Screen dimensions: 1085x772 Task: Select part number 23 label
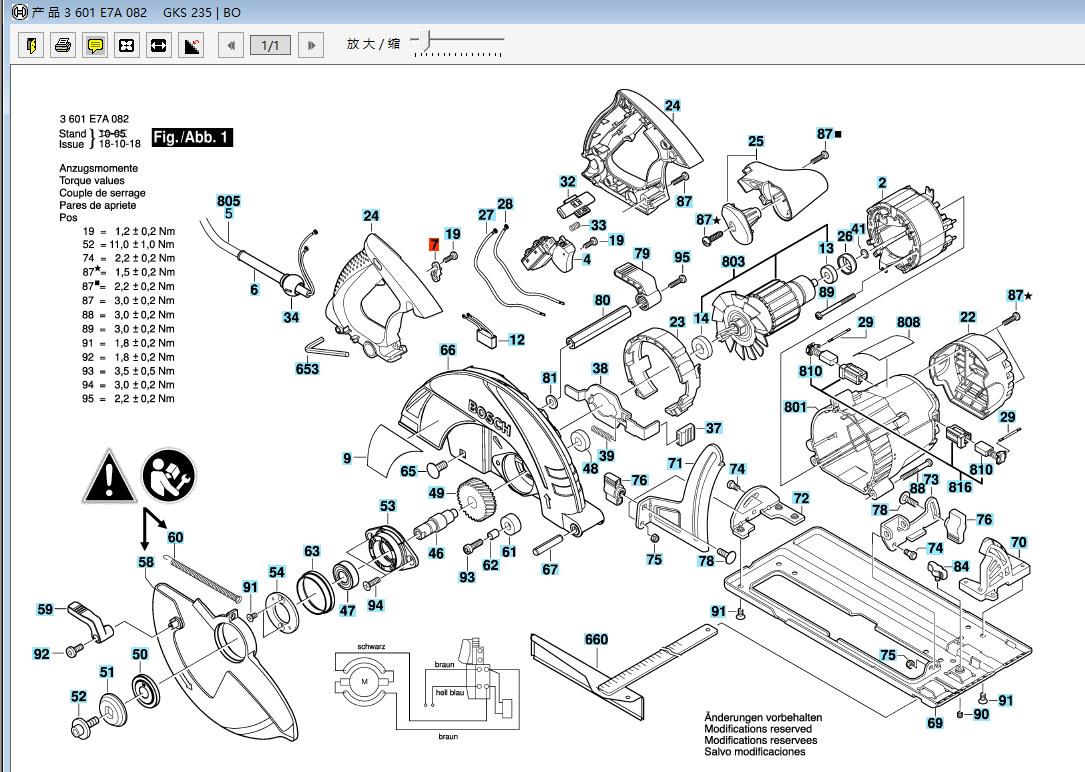pyautogui.click(x=677, y=322)
